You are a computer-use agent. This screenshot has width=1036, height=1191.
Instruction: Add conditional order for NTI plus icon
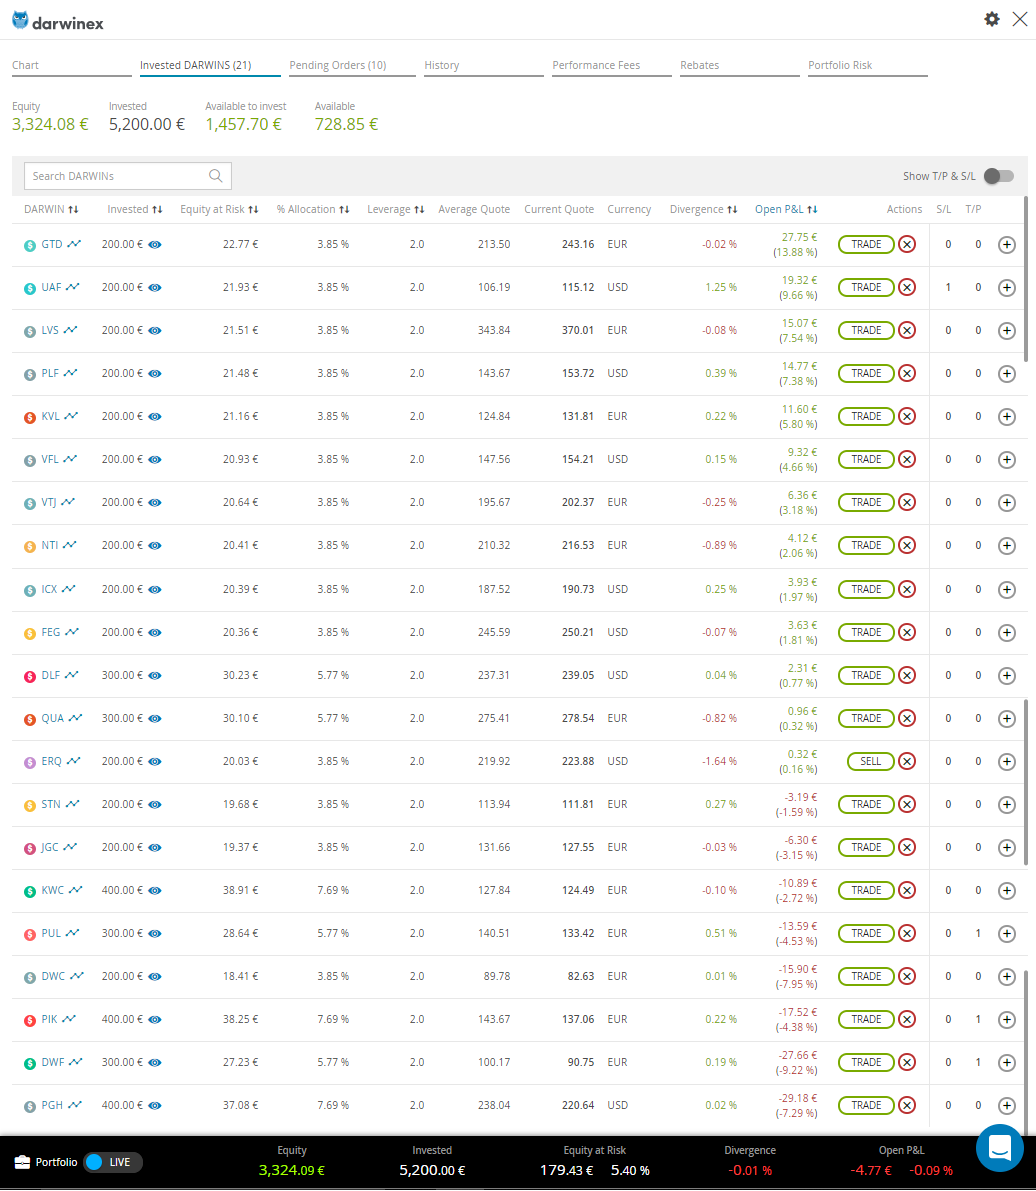(1007, 545)
